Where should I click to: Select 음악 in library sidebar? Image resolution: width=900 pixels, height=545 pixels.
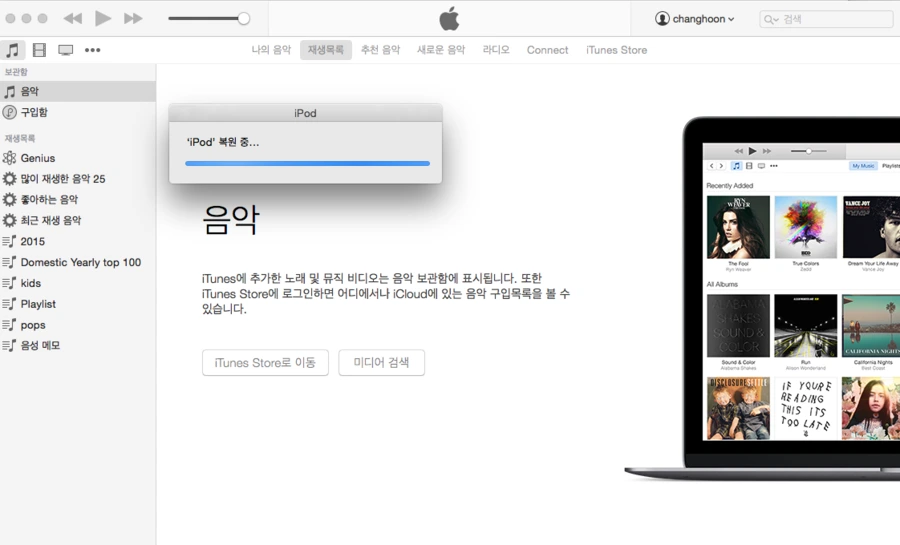77,91
